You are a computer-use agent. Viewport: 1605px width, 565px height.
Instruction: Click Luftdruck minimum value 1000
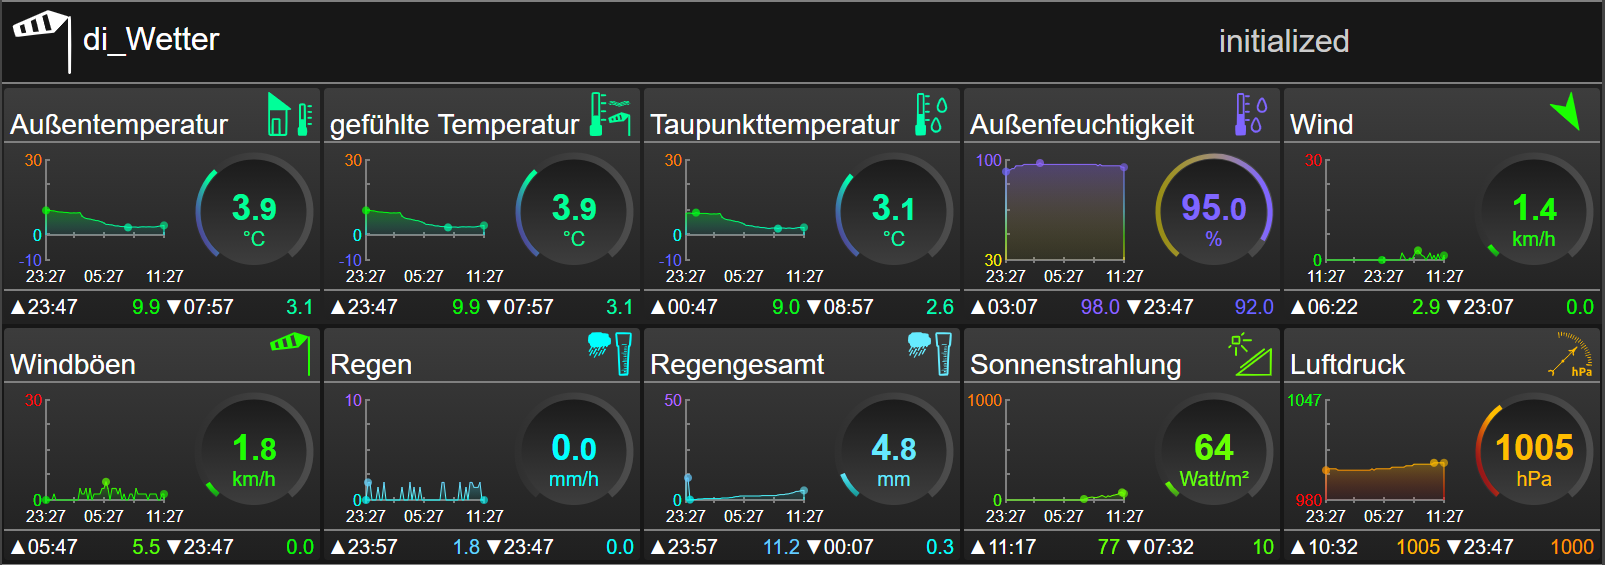tap(1572, 547)
